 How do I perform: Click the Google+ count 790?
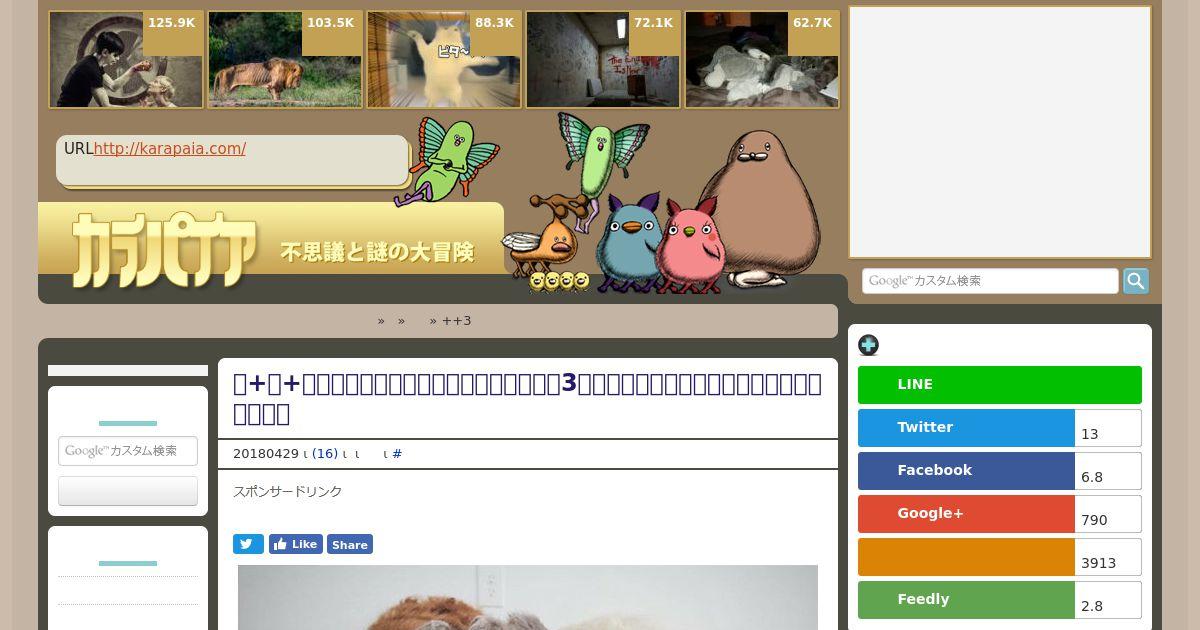(x=1108, y=514)
